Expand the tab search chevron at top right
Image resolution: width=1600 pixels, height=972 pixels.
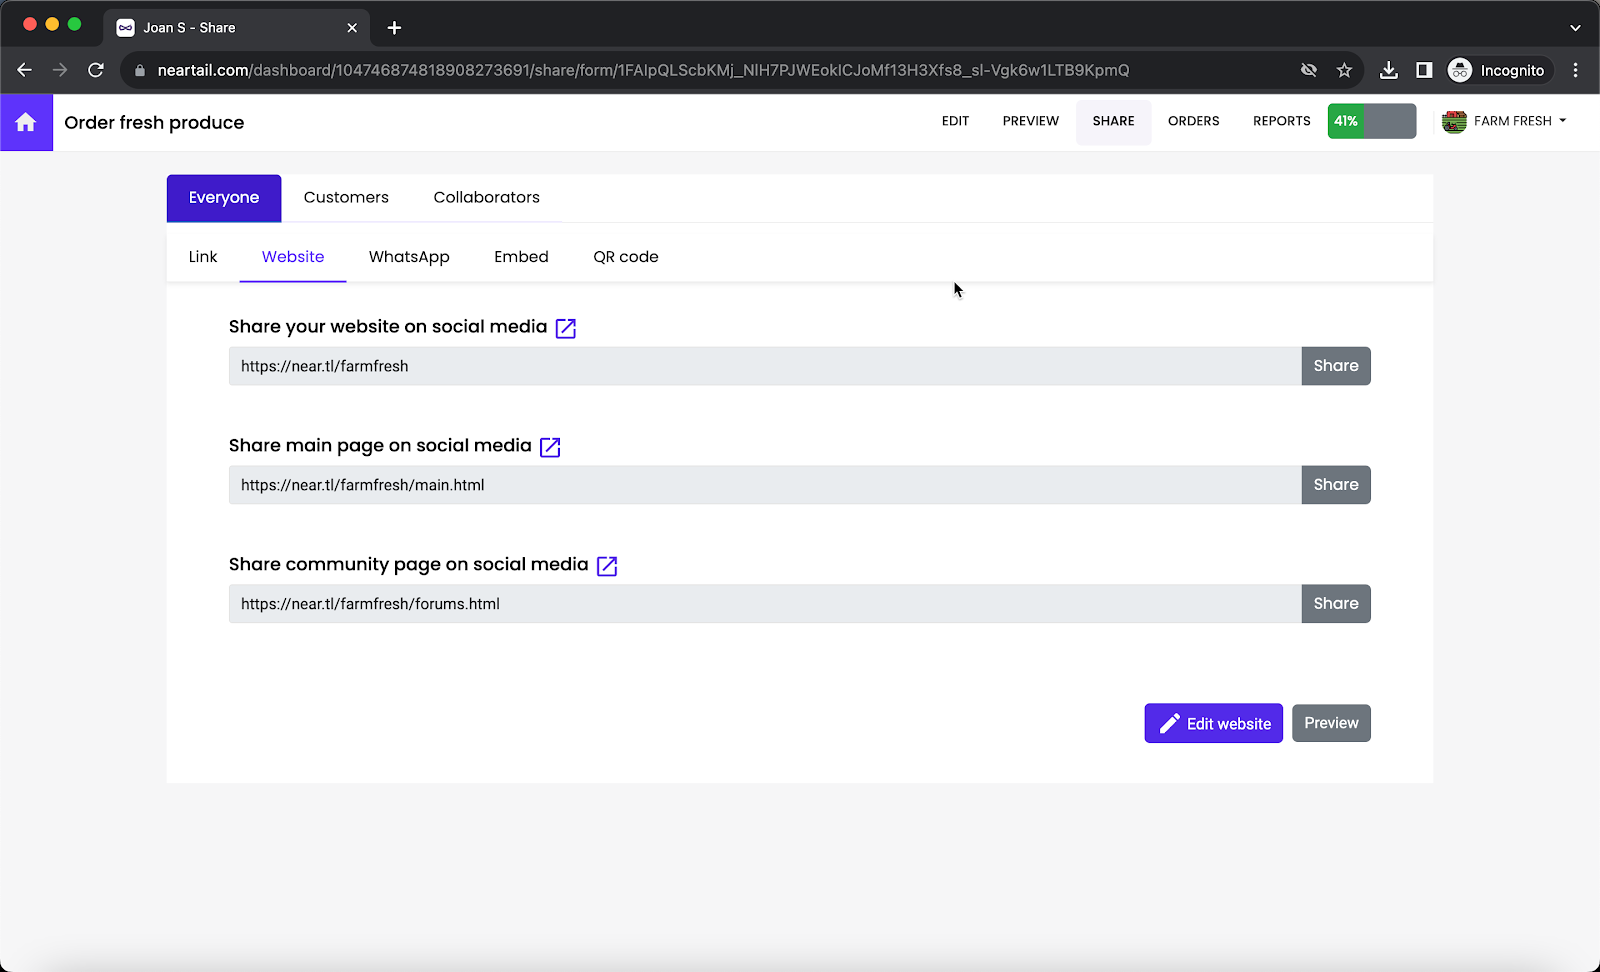(1576, 28)
